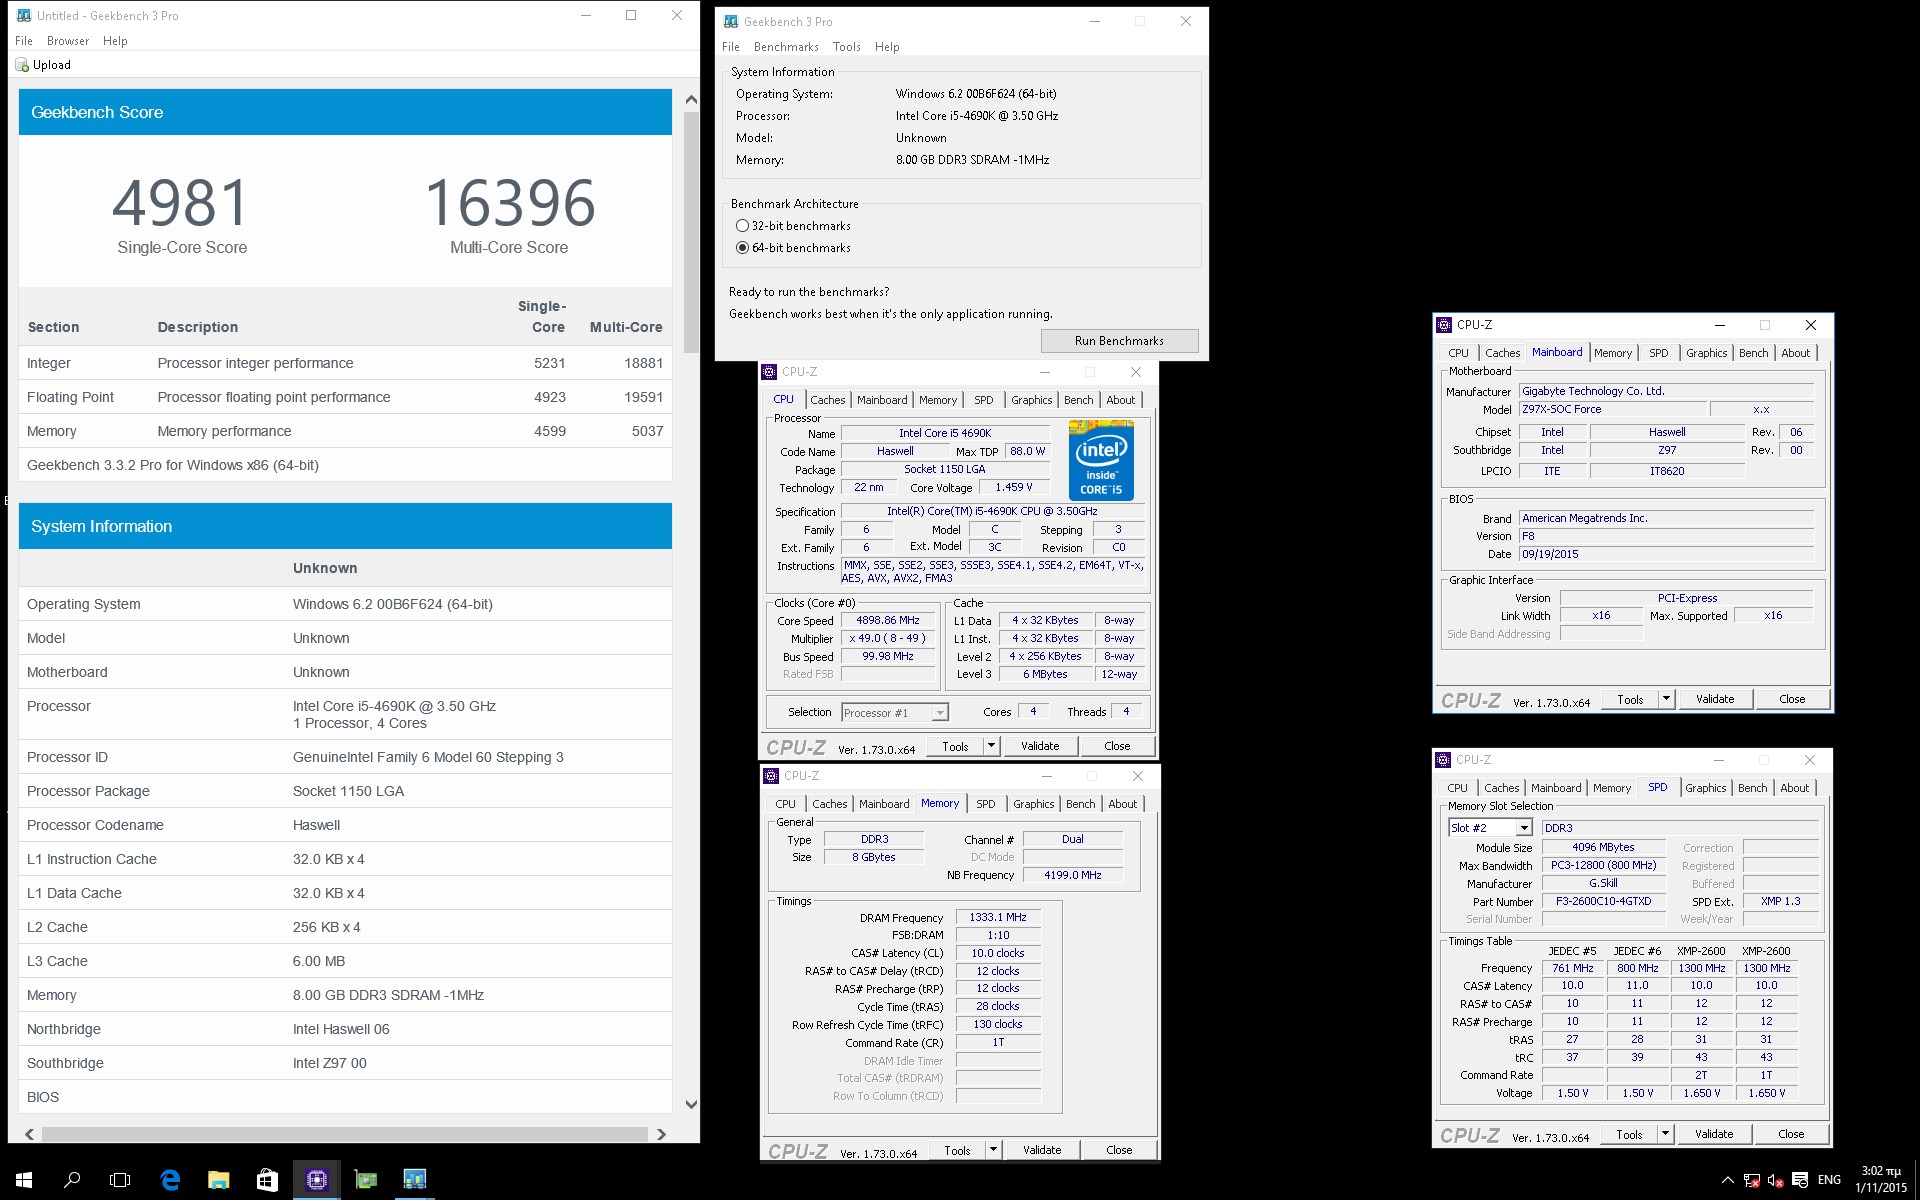
Task: Click the Memory performance row in results
Action: (x=345, y=431)
